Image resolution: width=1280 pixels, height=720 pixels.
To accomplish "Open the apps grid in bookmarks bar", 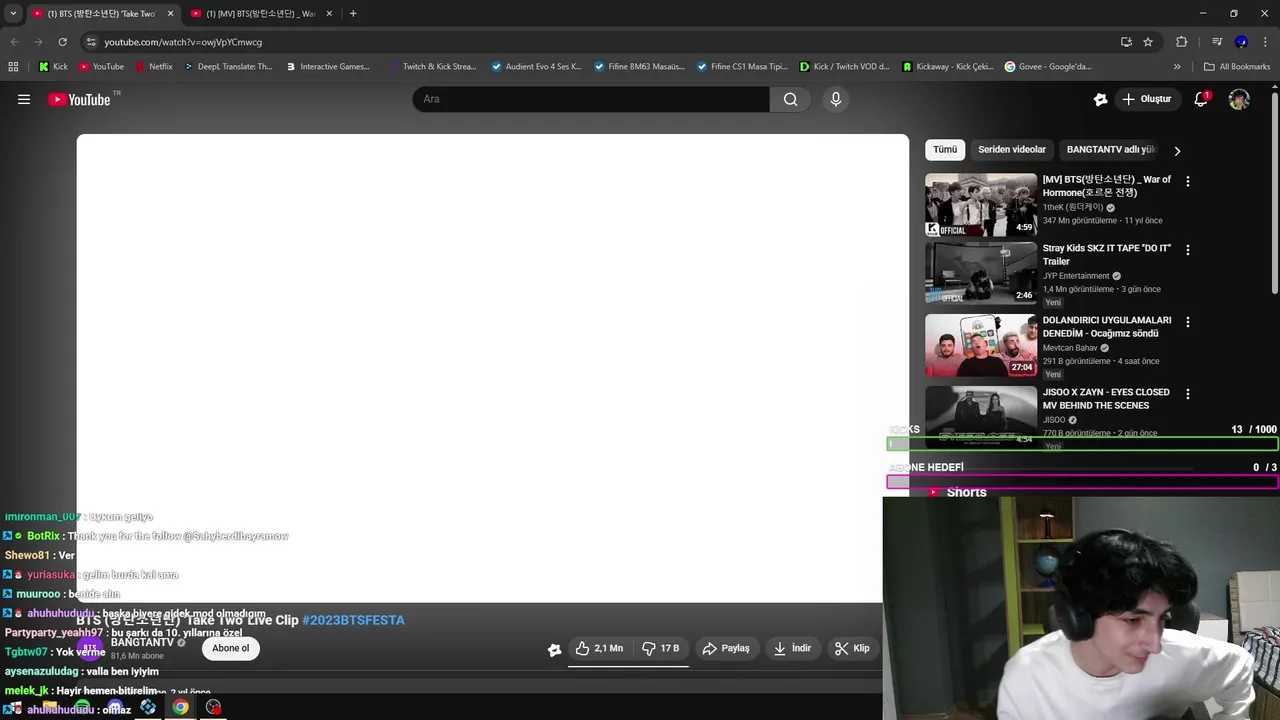I will 13,67.
